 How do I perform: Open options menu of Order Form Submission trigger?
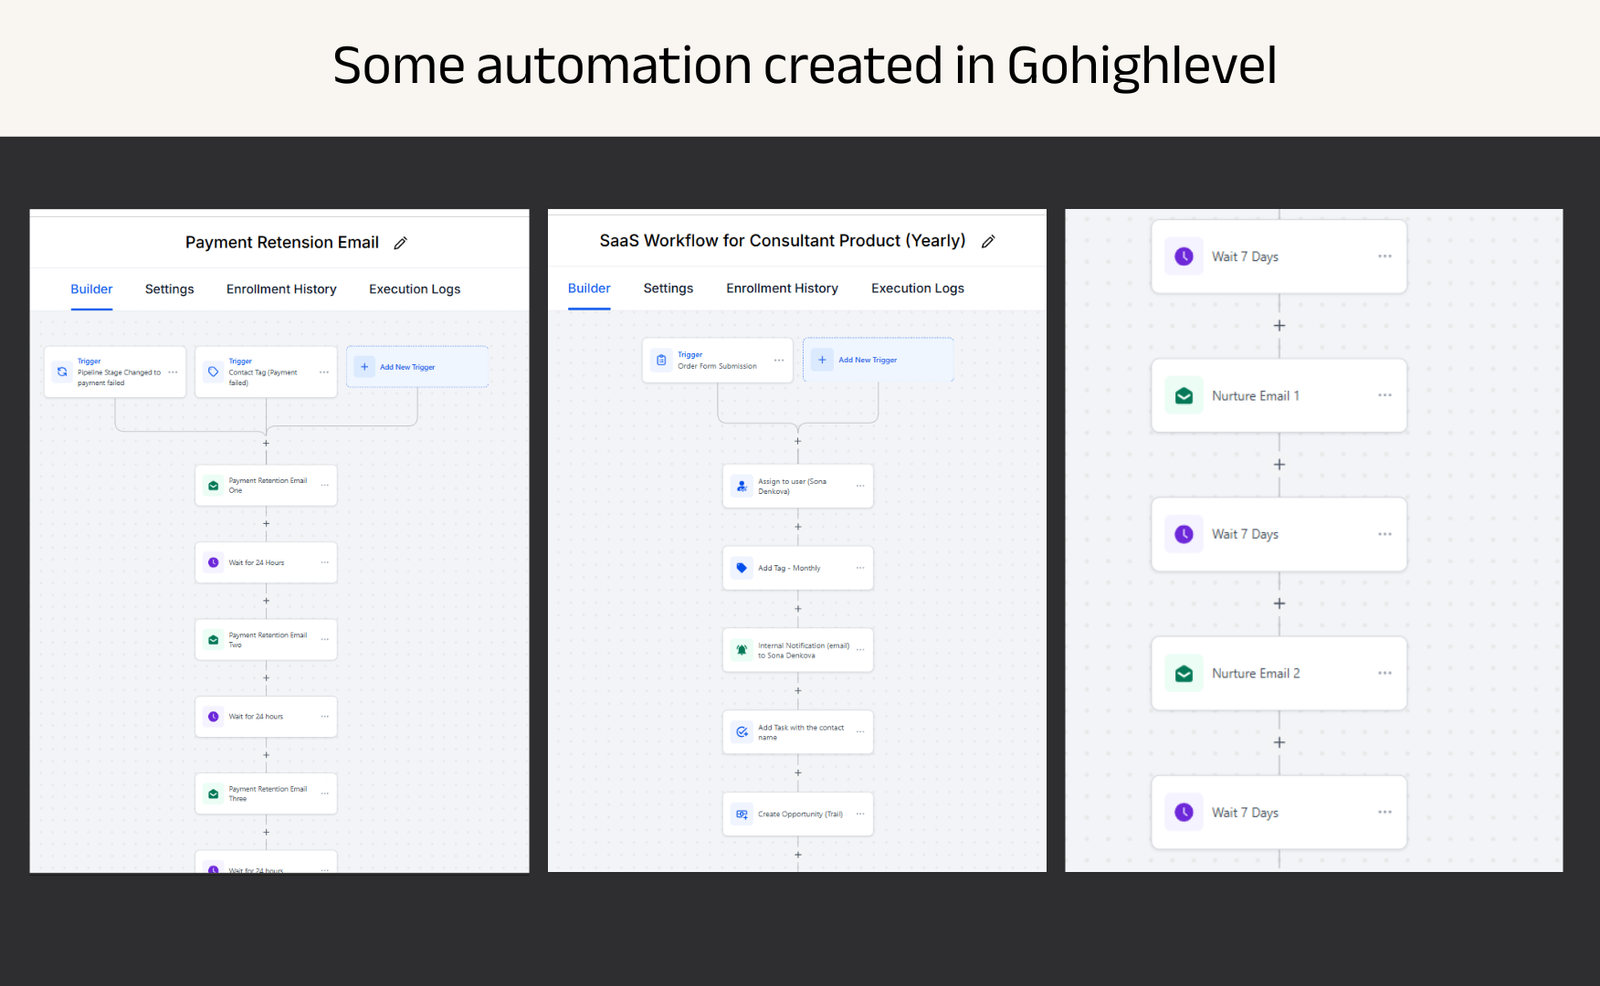coord(779,360)
